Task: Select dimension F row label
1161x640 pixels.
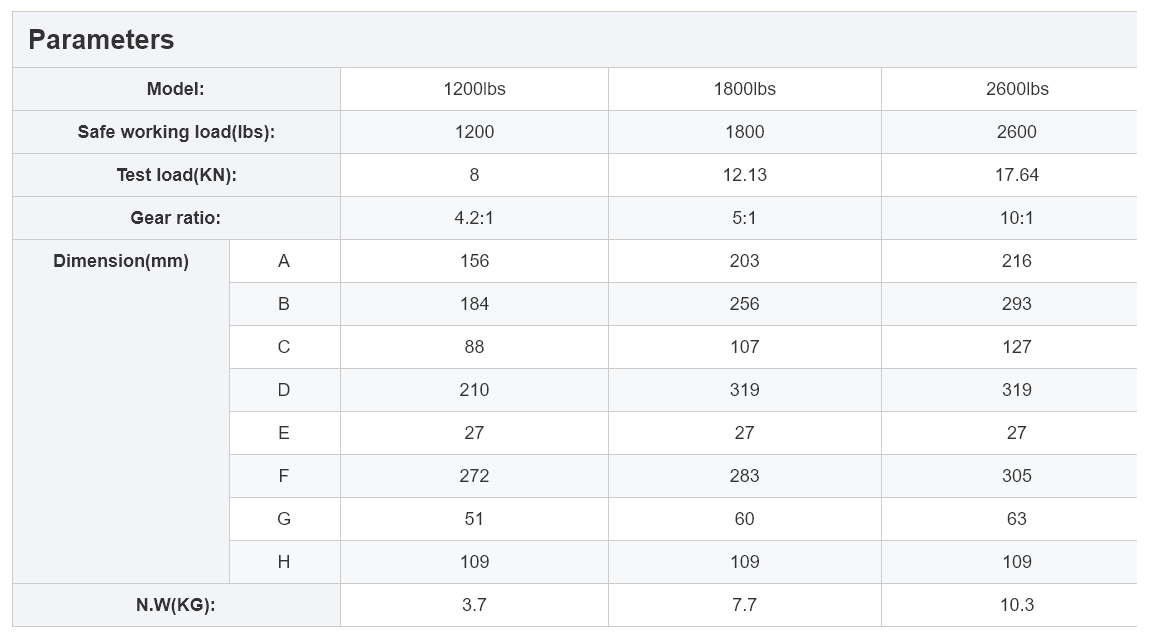Action: coord(284,476)
